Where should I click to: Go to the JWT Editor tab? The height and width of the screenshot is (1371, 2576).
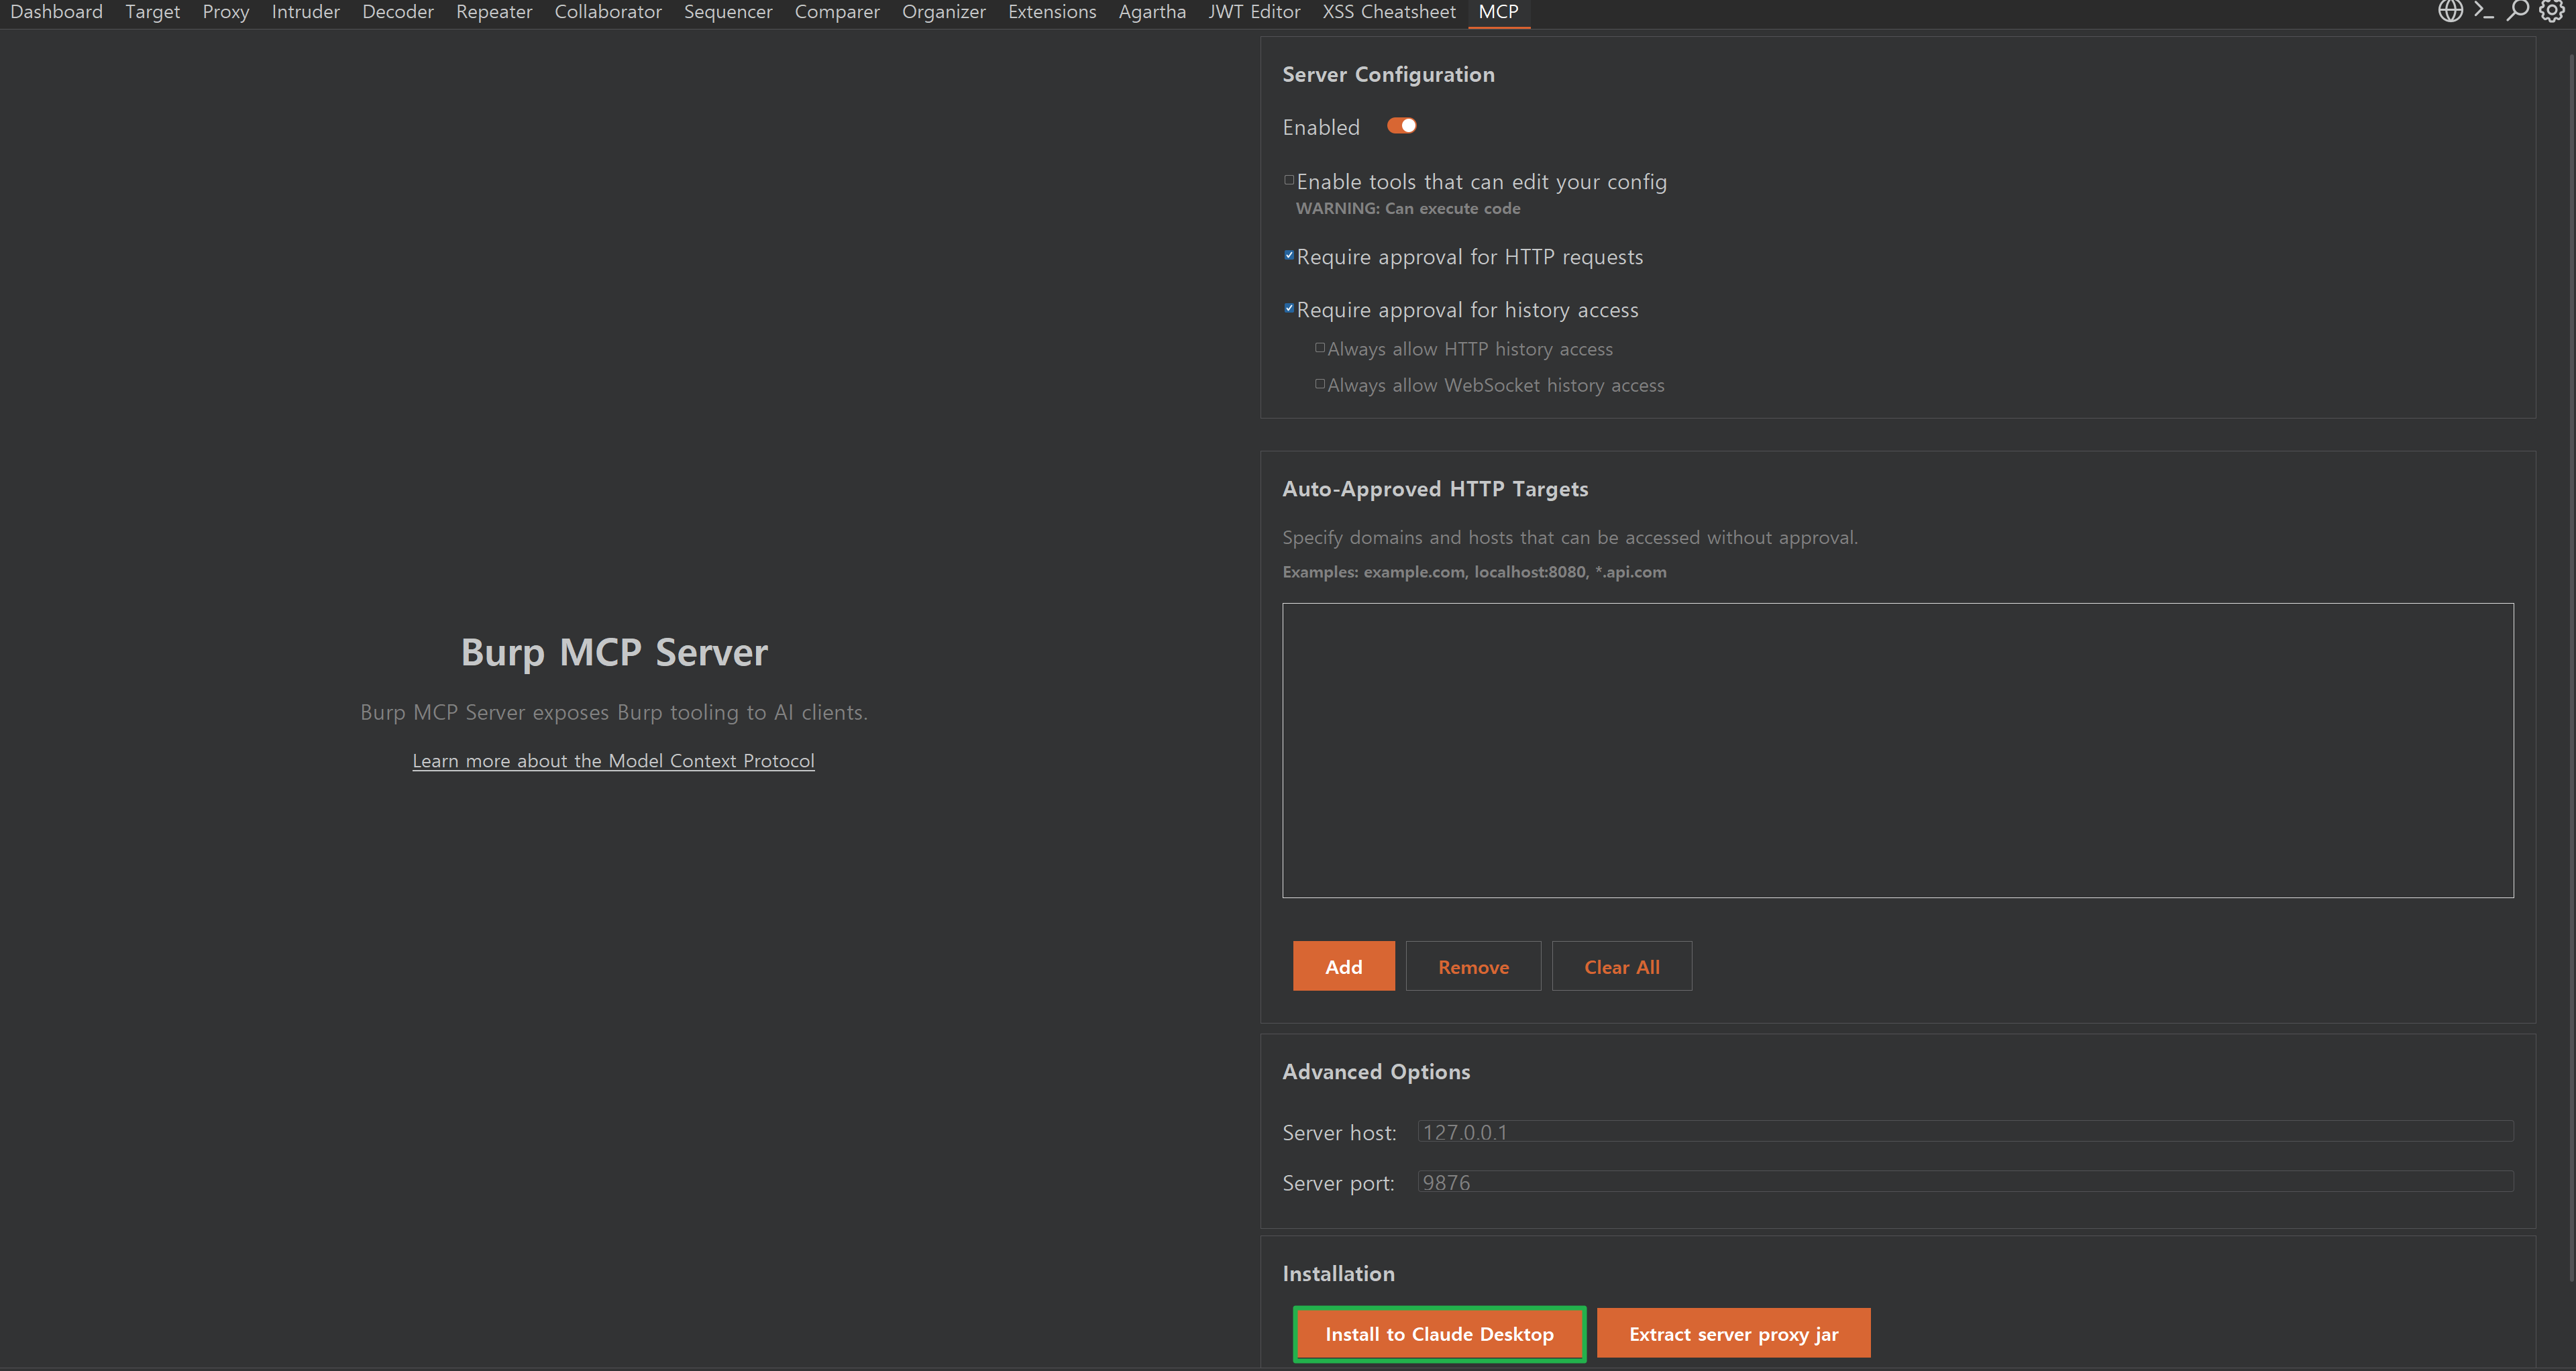[1253, 12]
